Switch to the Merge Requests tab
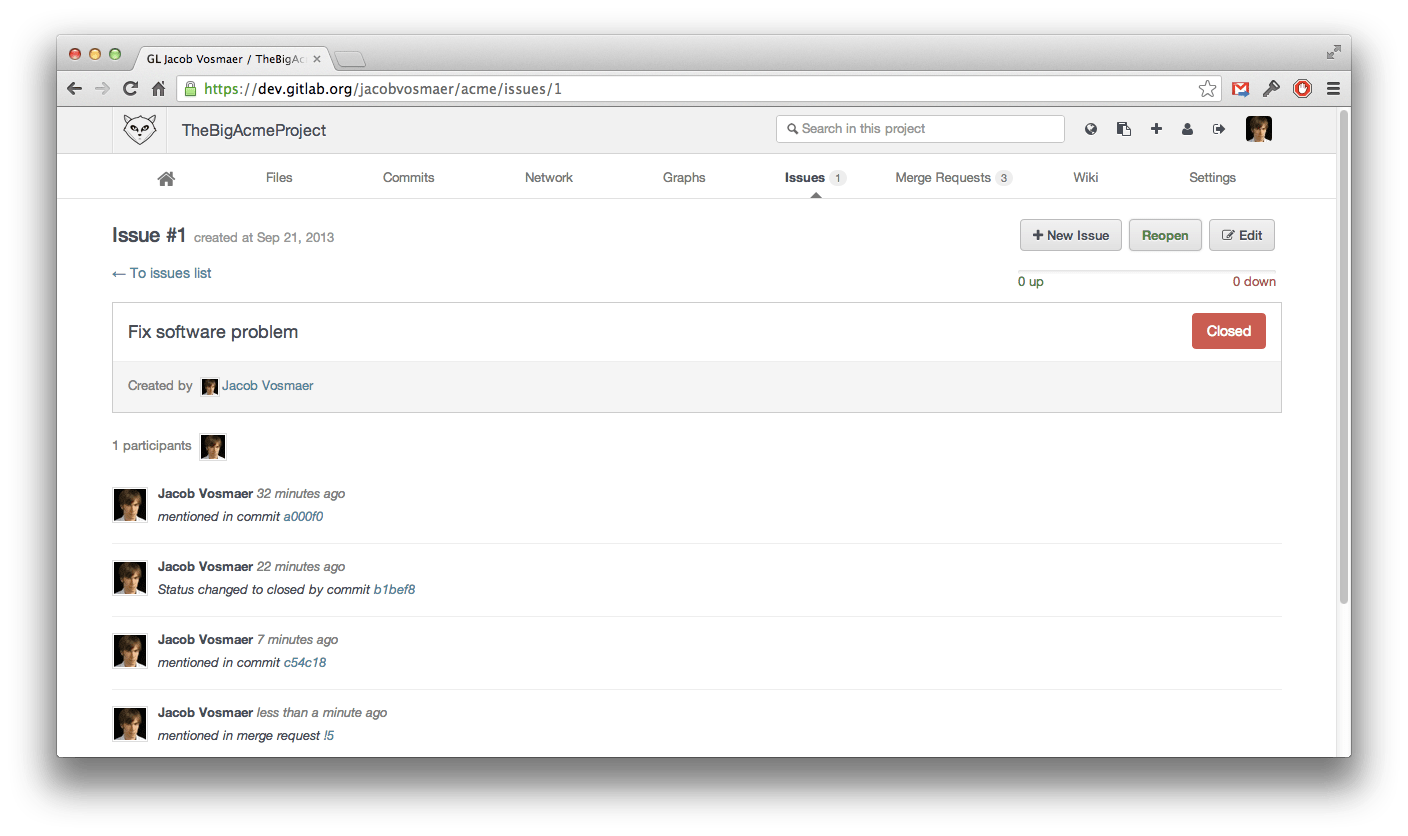 click(943, 177)
